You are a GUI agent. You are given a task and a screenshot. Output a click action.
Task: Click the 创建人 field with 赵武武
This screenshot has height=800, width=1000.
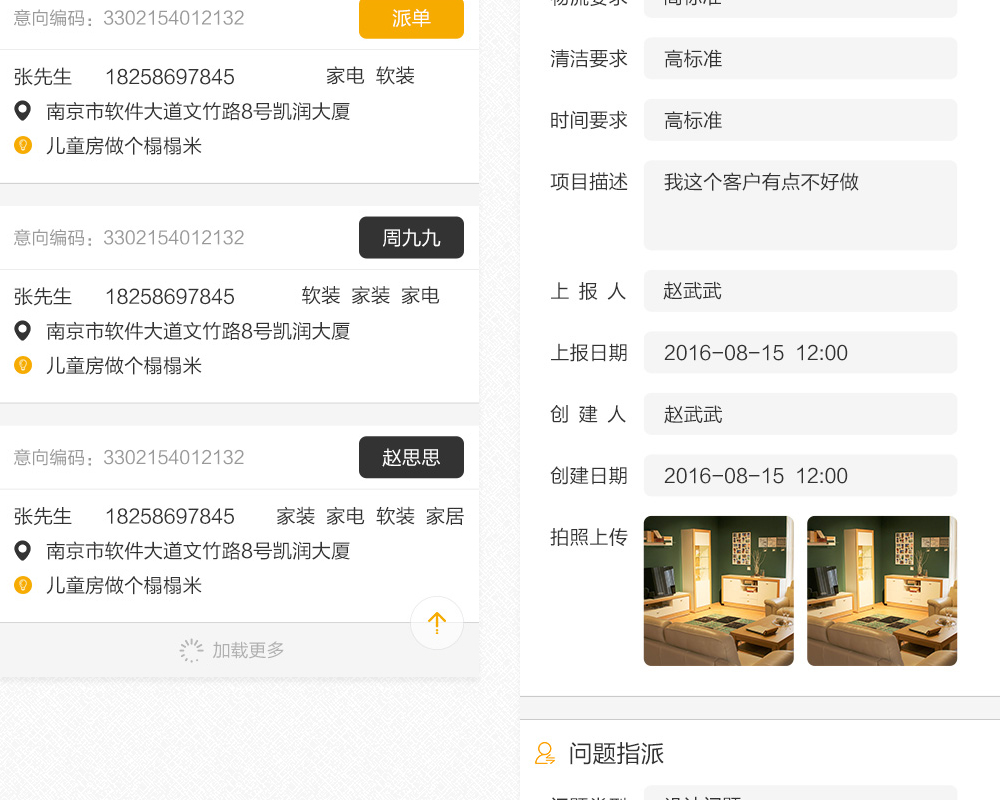(x=800, y=414)
